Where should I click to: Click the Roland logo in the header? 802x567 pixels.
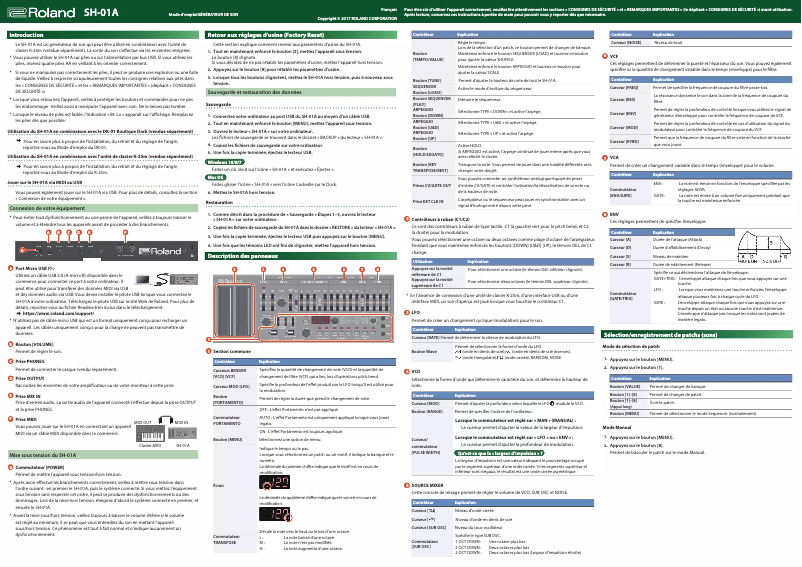click(37, 11)
